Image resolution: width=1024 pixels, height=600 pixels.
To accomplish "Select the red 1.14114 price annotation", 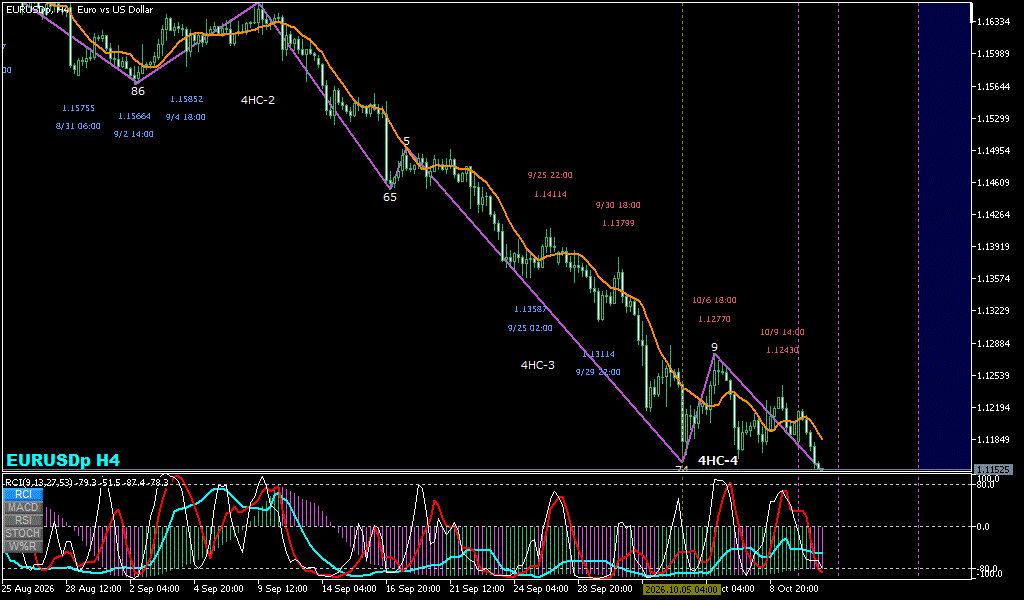I will (x=551, y=194).
